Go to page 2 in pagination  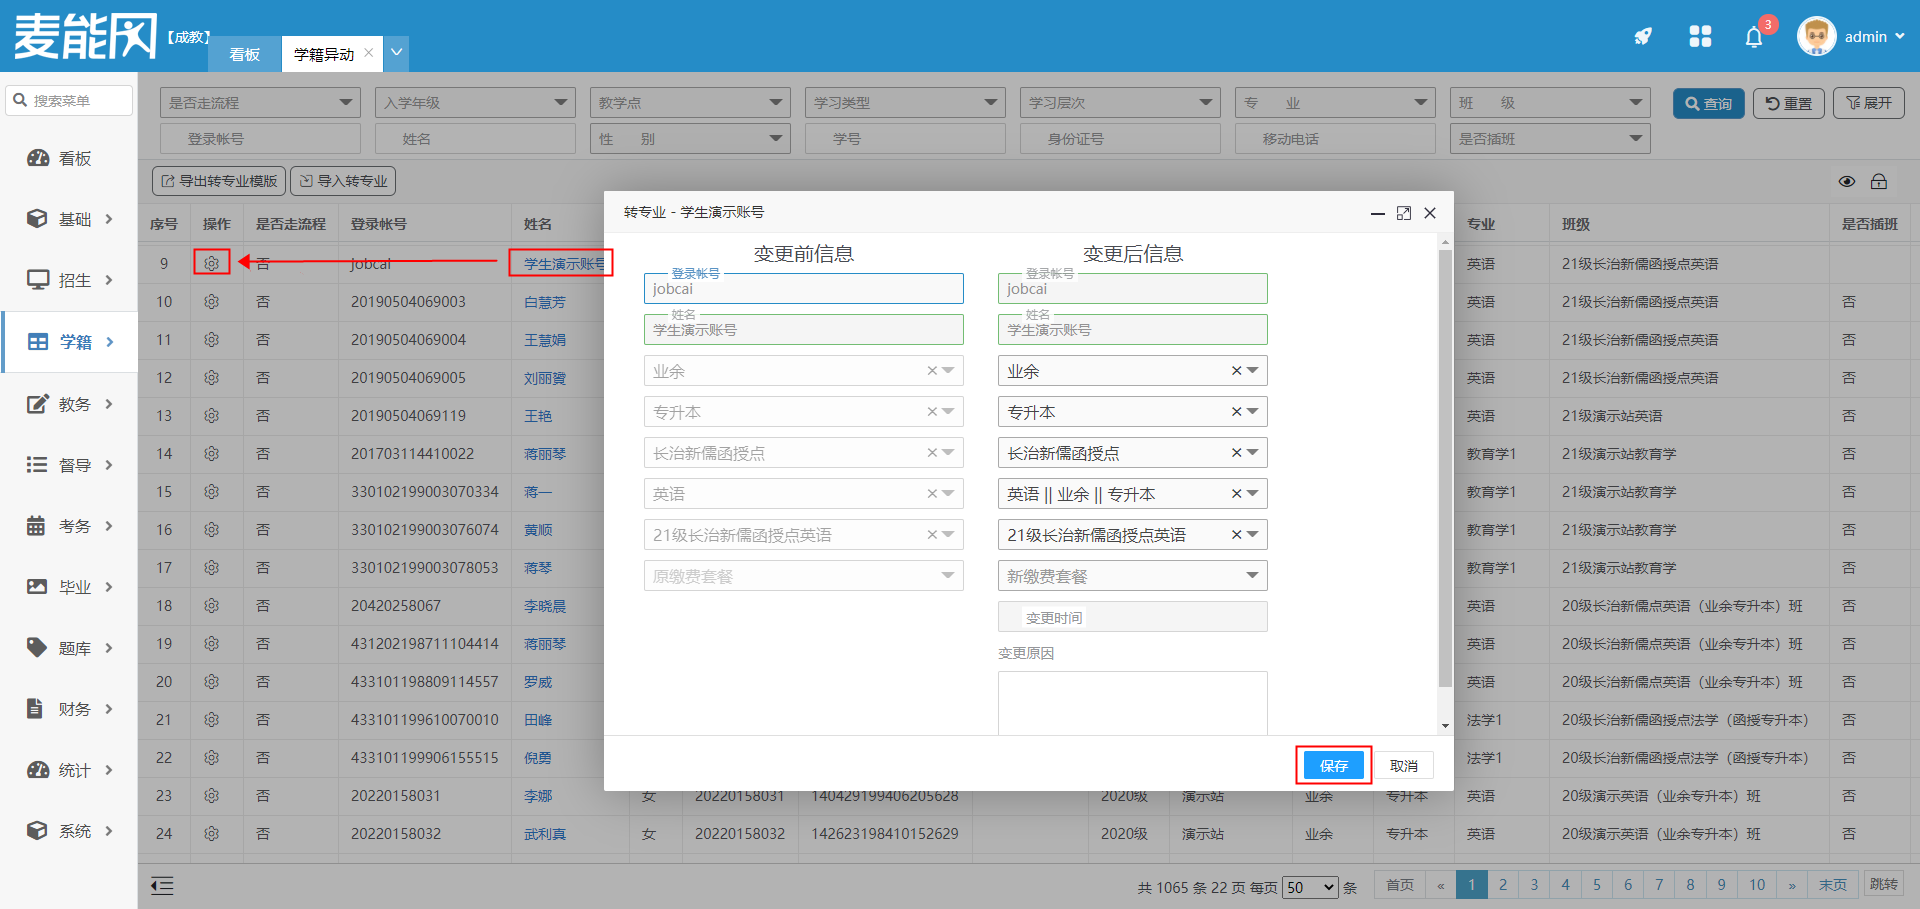[x=1502, y=885]
